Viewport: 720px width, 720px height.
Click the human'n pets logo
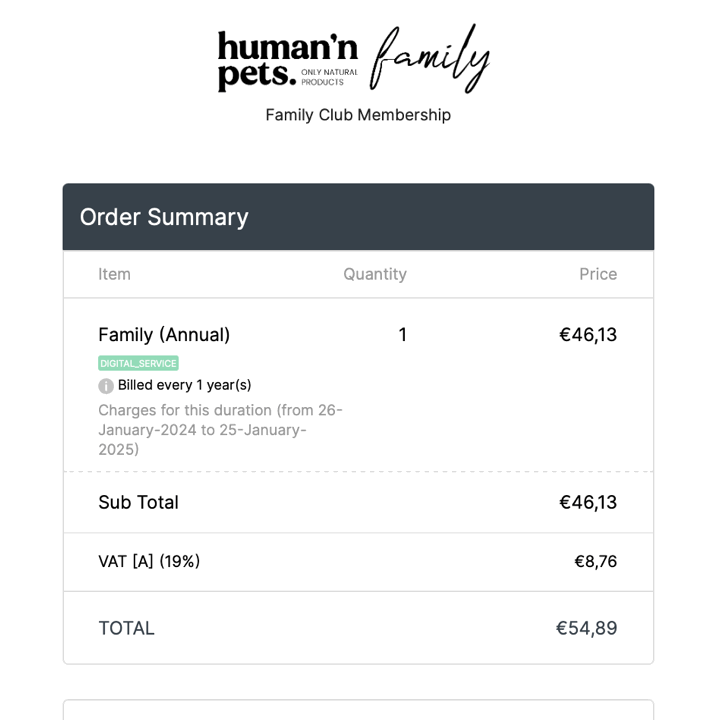click(x=287, y=60)
